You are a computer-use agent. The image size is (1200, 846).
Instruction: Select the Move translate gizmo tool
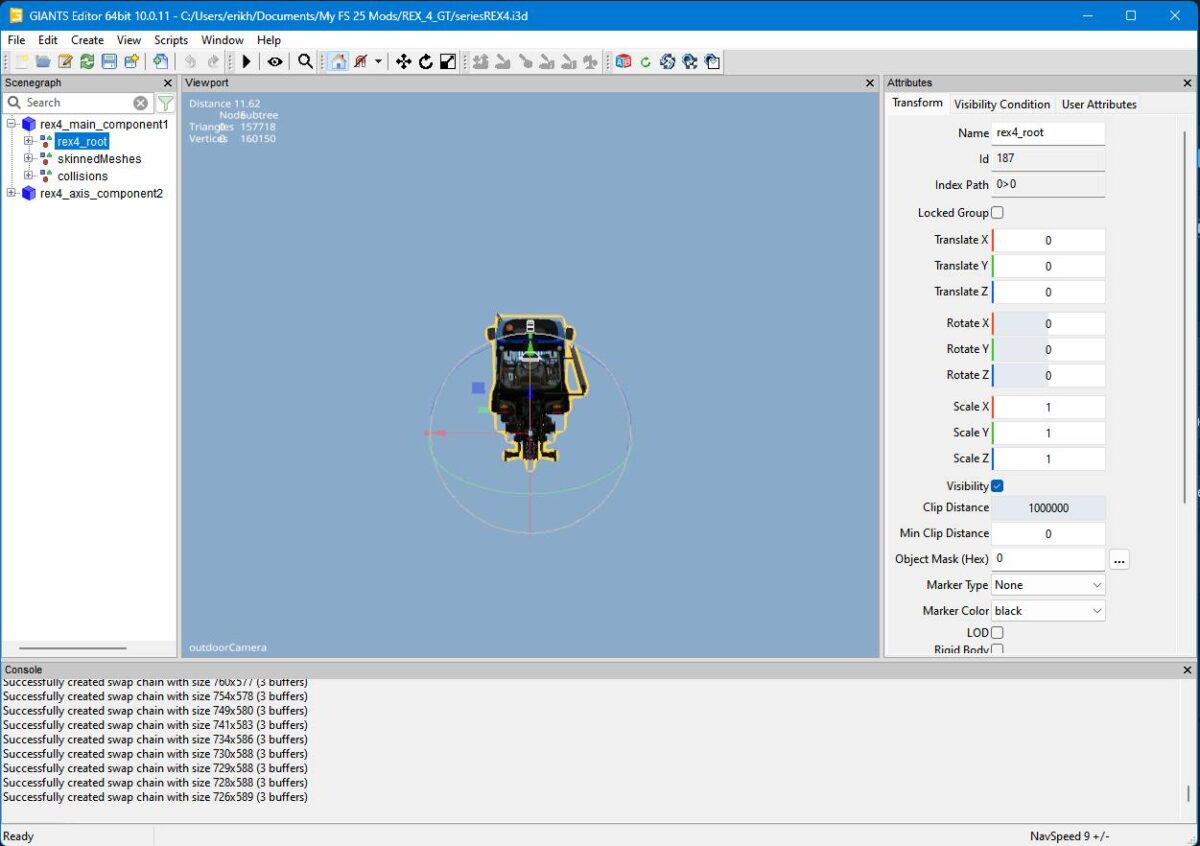pos(403,62)
